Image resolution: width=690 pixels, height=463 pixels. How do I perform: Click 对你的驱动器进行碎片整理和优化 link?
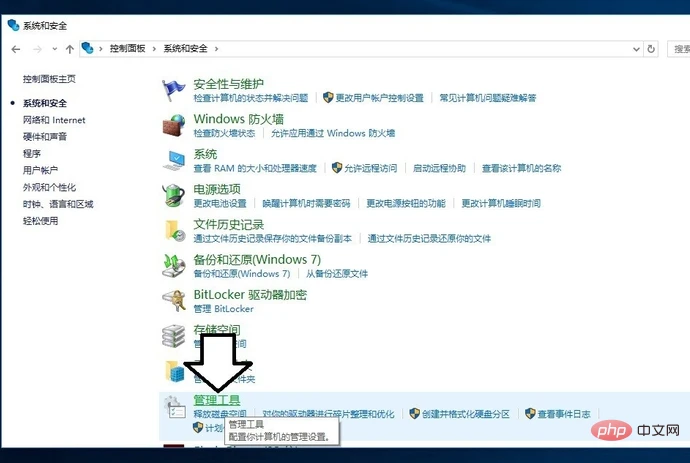(328, 414)
